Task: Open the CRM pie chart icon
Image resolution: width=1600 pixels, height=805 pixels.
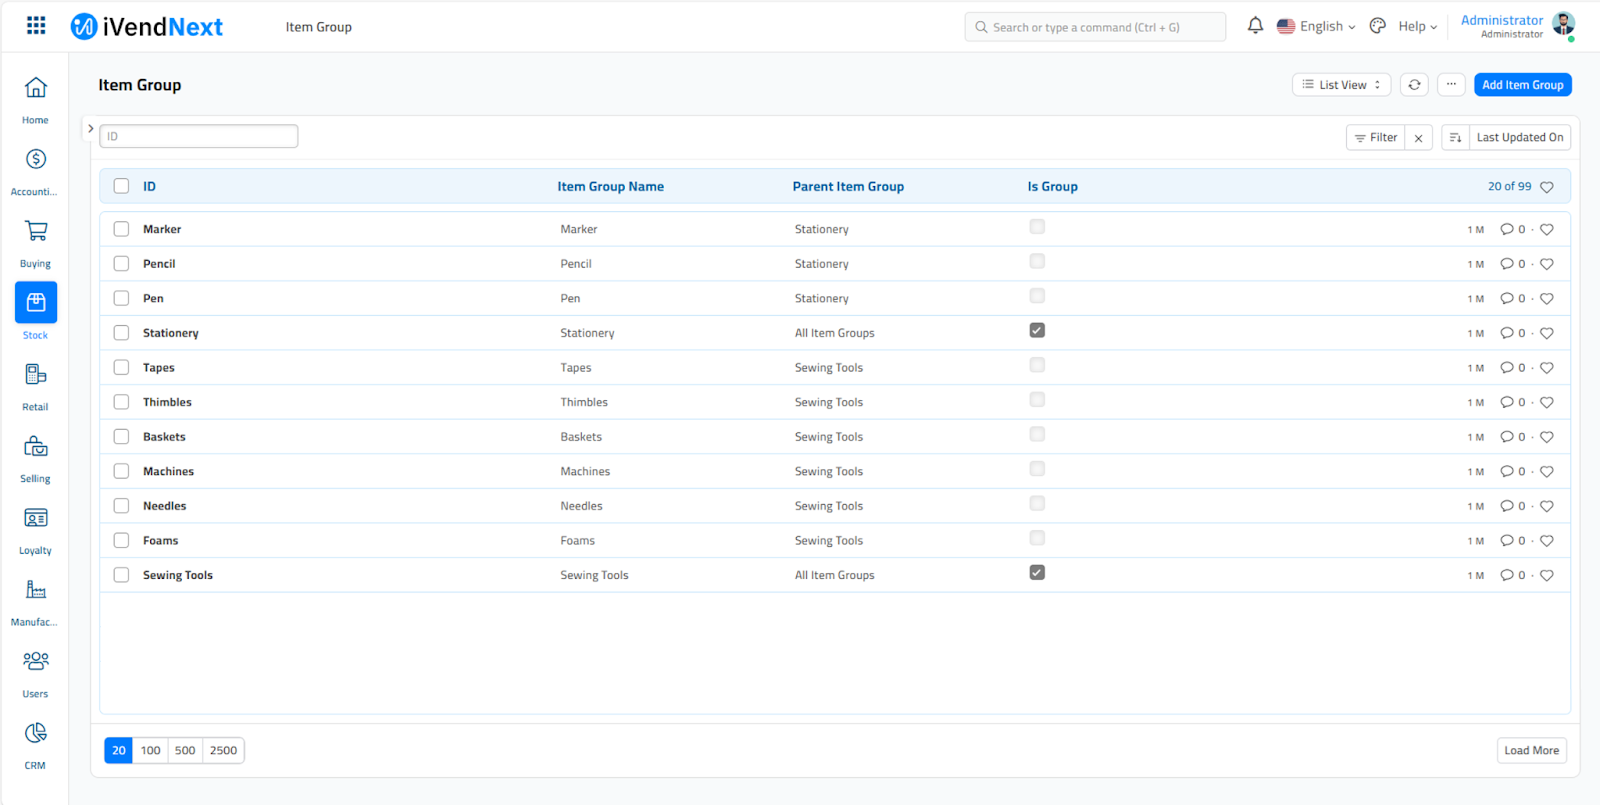Action: pos(36,734)
